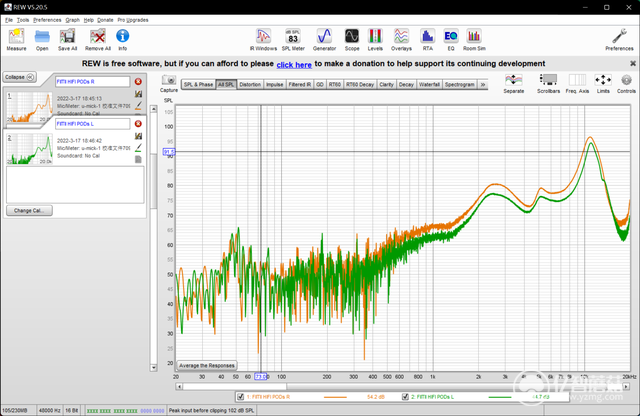Open the File menu
The width and height of the screenshot is (640, 416).
[x=9, y=20]
